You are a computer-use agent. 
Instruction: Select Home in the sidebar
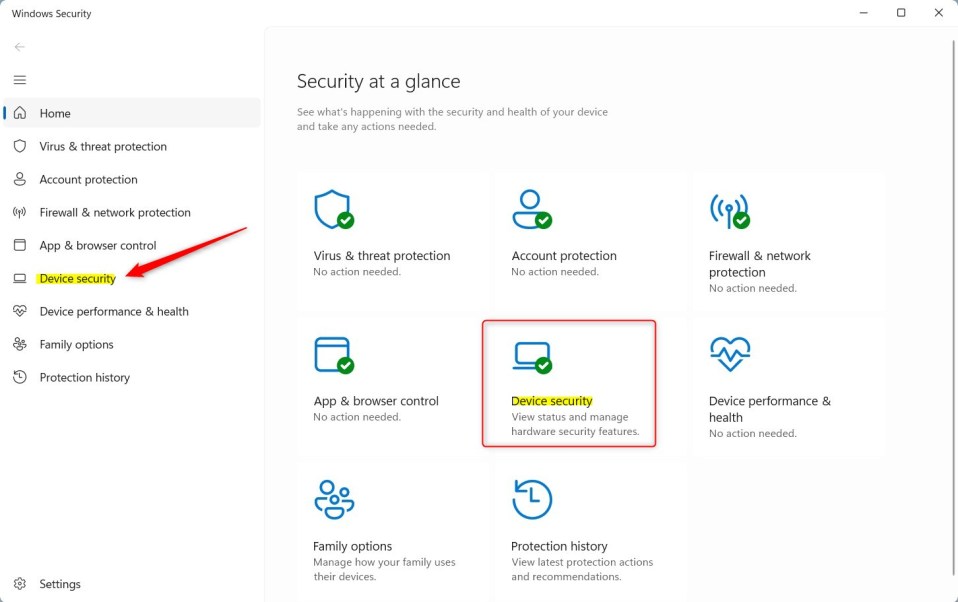pyautogui.click(x=132, y=113)
